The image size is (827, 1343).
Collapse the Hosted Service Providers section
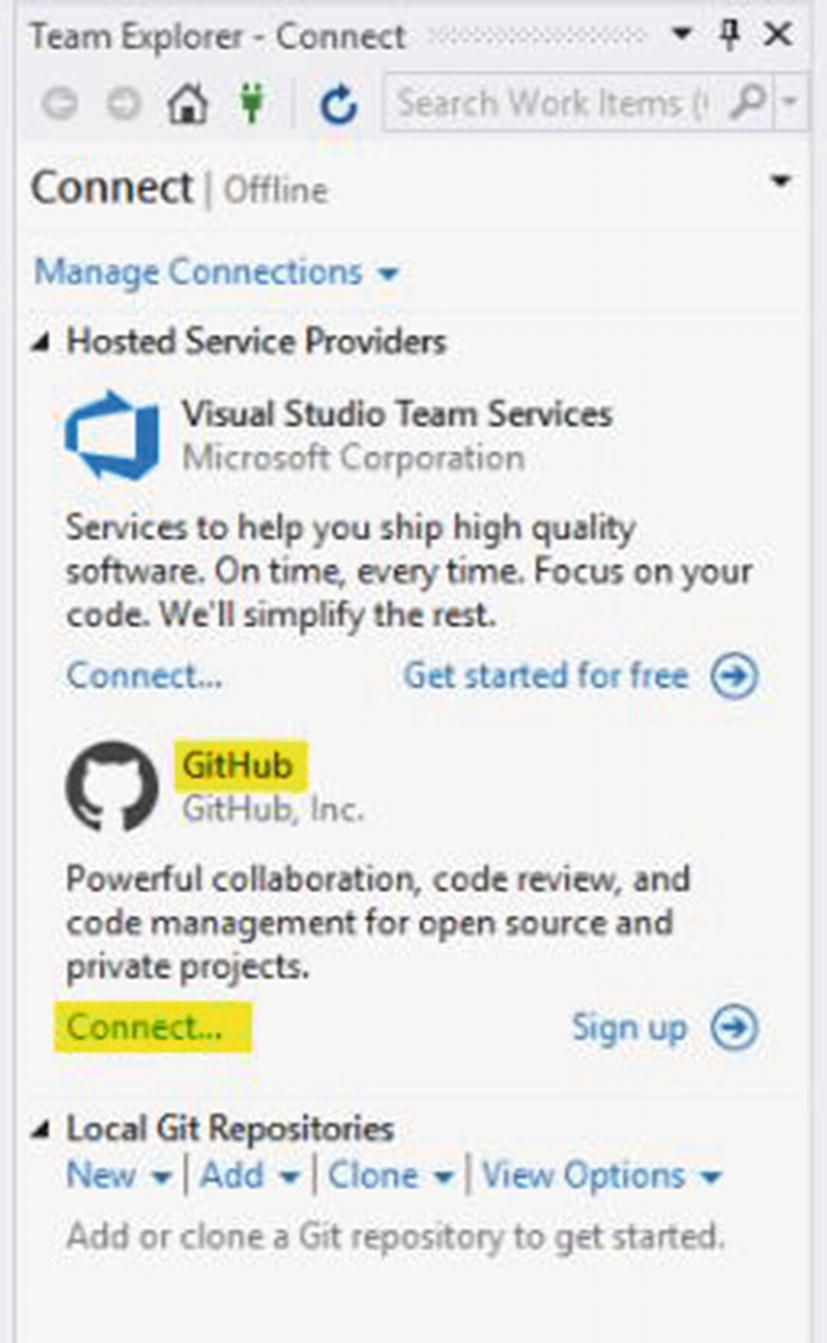[x=41, y=342]
